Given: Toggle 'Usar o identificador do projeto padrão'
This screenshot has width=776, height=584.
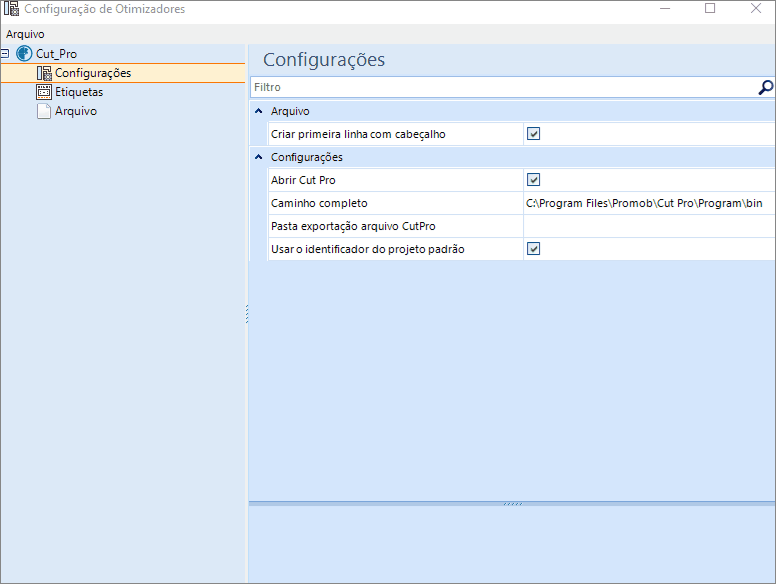Looking at the screenshot, I should (x=534, y=249).
